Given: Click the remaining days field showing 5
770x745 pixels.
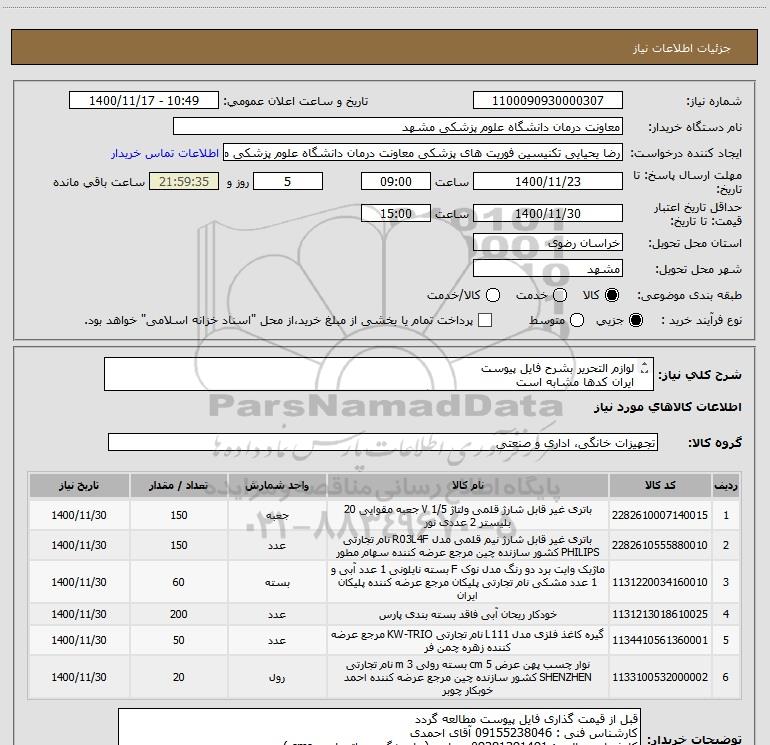Looking at the screenshot, I should tap(288, 181).
